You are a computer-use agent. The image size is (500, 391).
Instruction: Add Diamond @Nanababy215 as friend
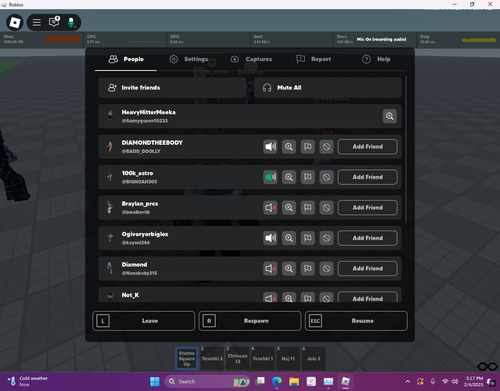[x=368, y=268]
